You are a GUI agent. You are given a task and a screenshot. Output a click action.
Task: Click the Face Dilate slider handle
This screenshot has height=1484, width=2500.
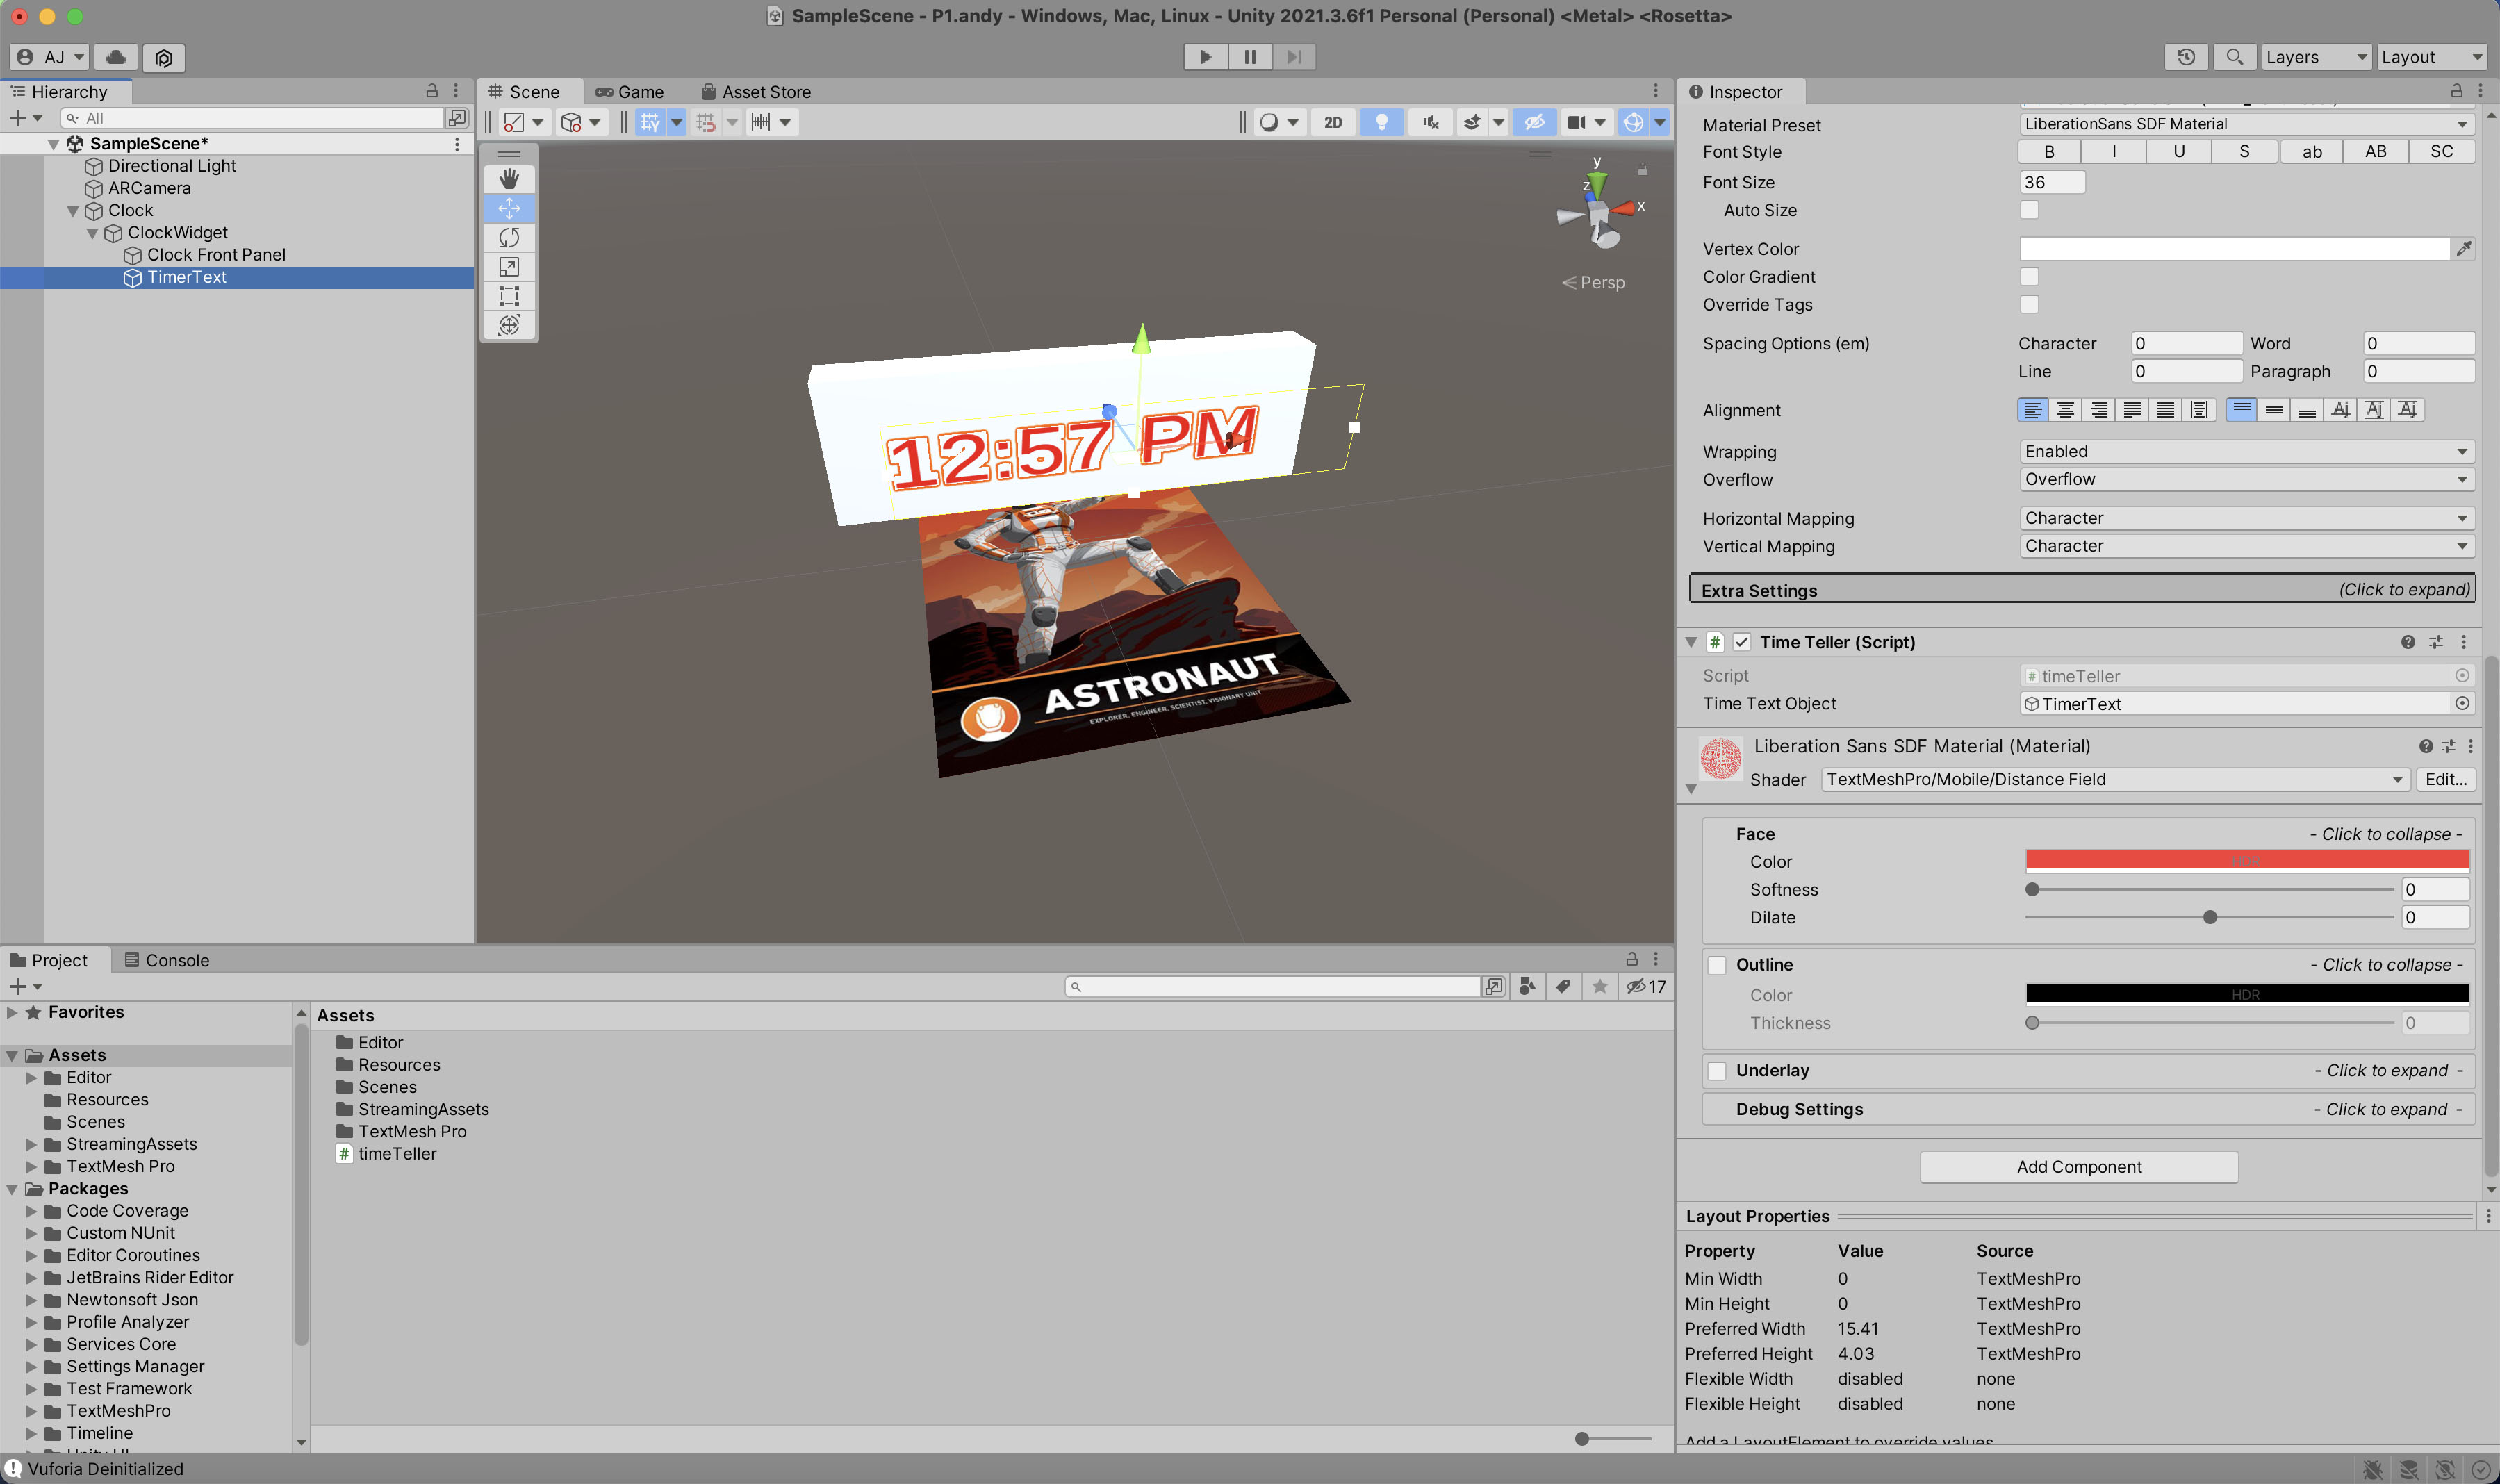2210,917
